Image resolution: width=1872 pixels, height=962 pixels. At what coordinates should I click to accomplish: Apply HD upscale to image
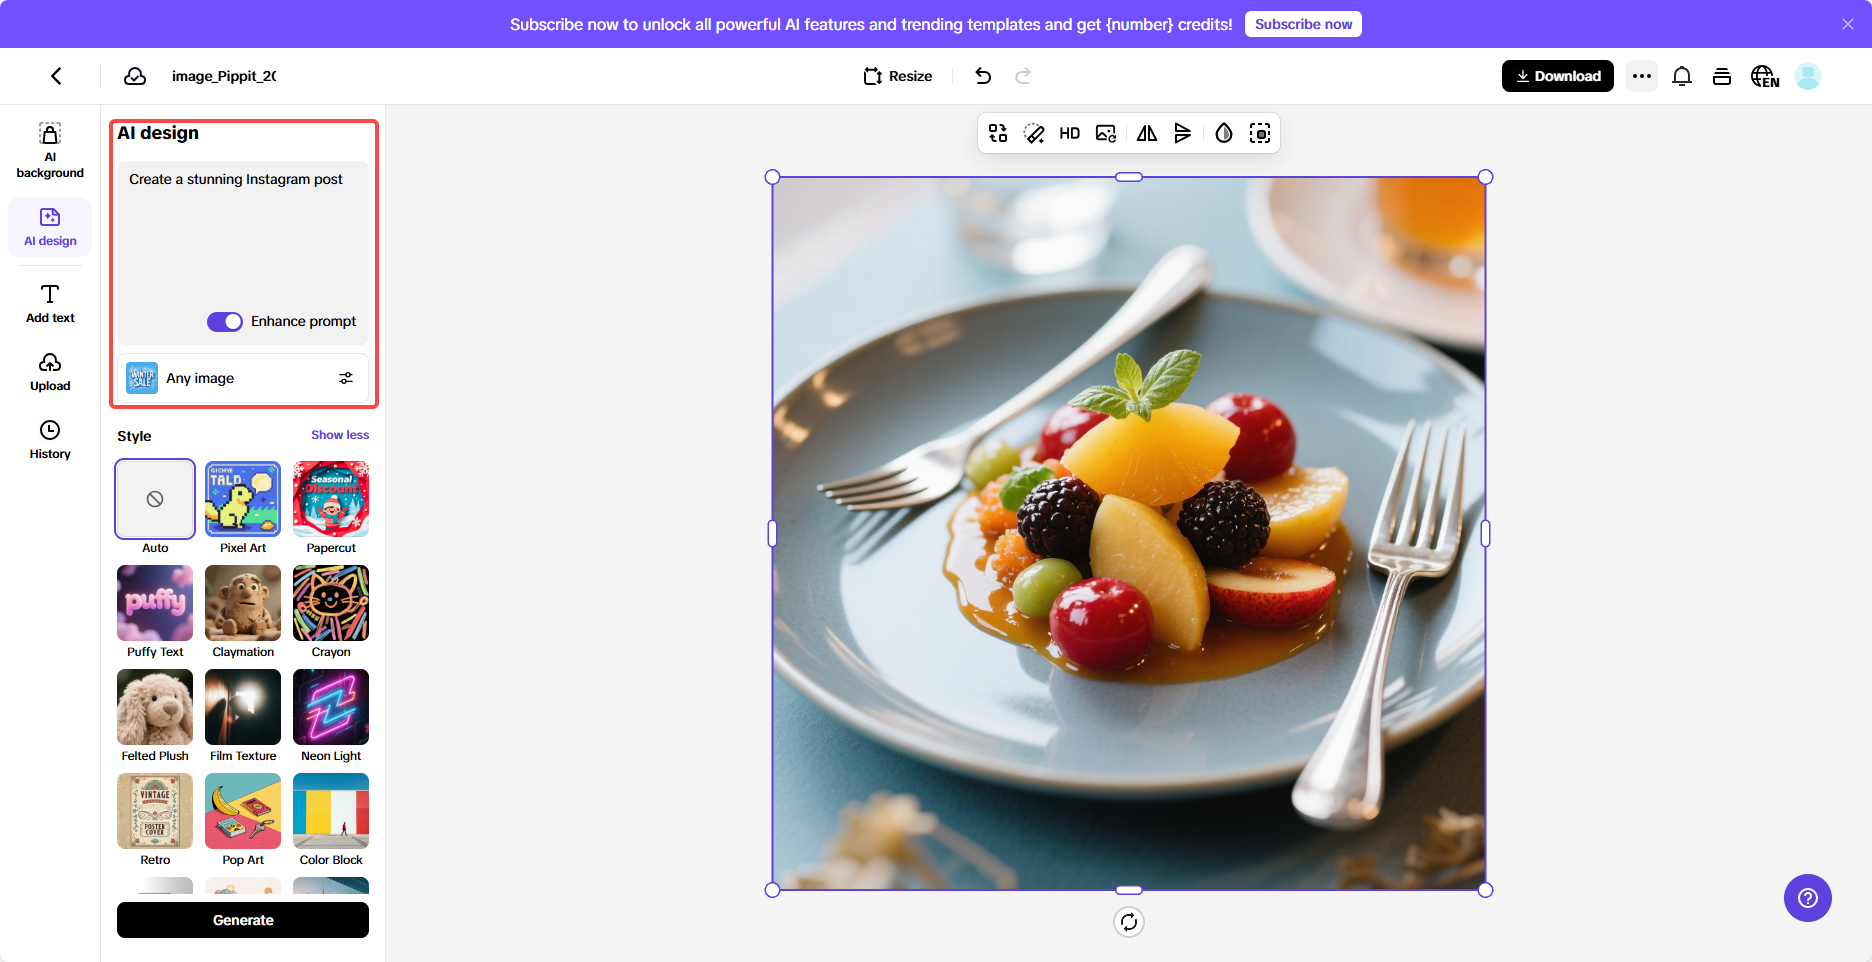point(1070,133)
